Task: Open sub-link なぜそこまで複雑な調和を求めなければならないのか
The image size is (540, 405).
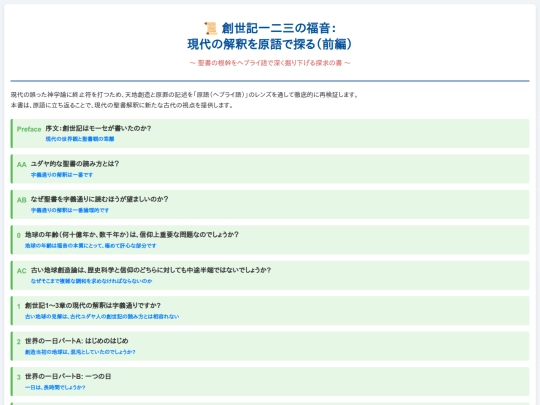Action: coord(91,281)
